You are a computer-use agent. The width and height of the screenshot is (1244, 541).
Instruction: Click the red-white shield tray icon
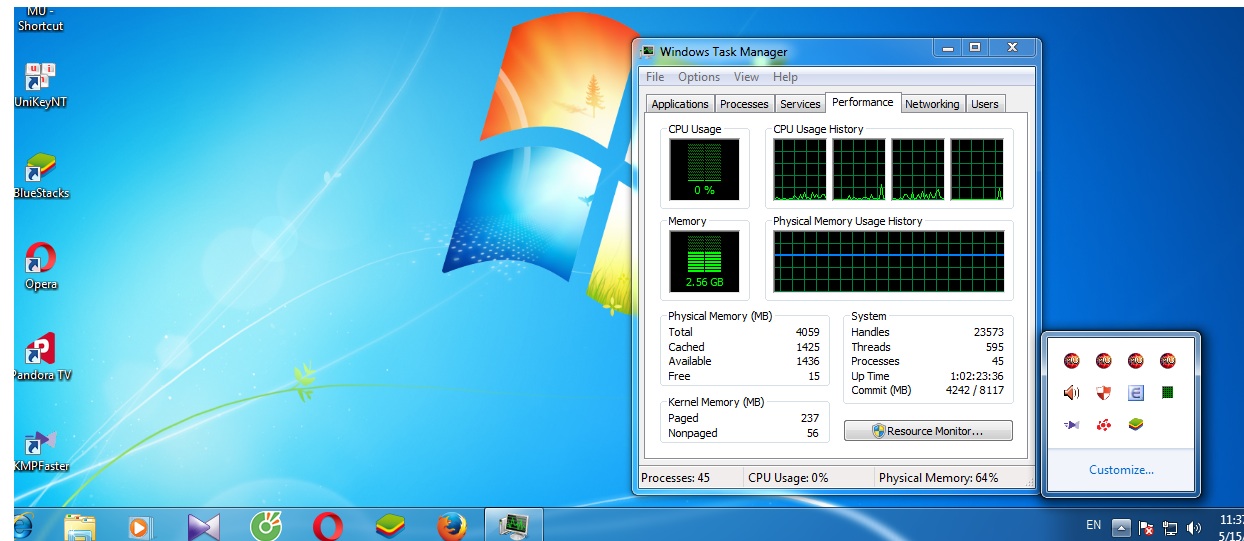point(1103,393)
